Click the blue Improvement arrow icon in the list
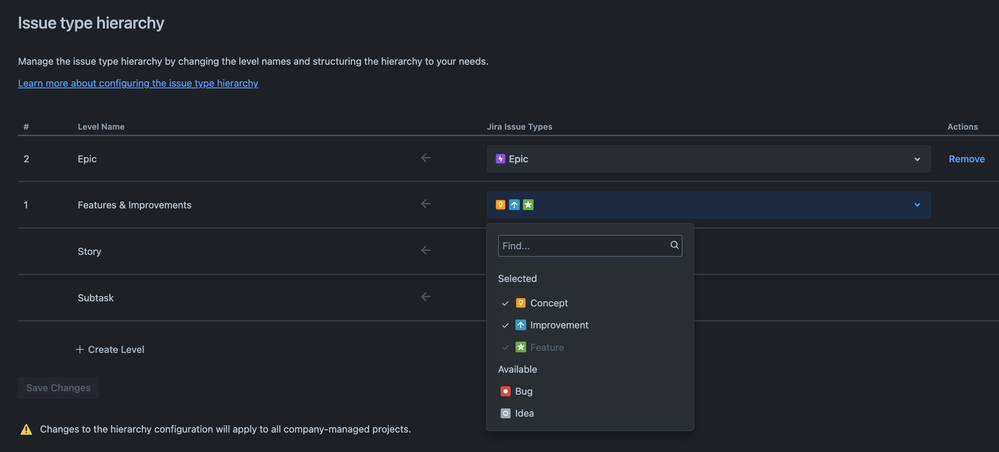 click(x=520, y=325)
